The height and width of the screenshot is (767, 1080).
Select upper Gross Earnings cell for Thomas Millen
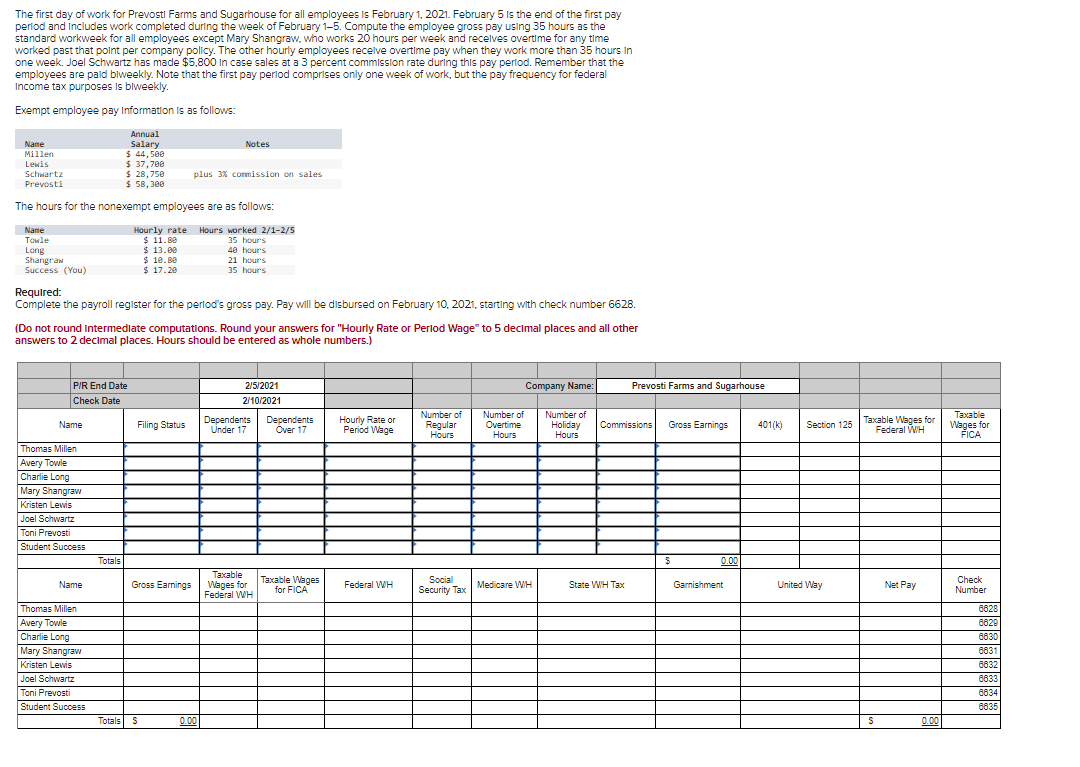[698, 449]
